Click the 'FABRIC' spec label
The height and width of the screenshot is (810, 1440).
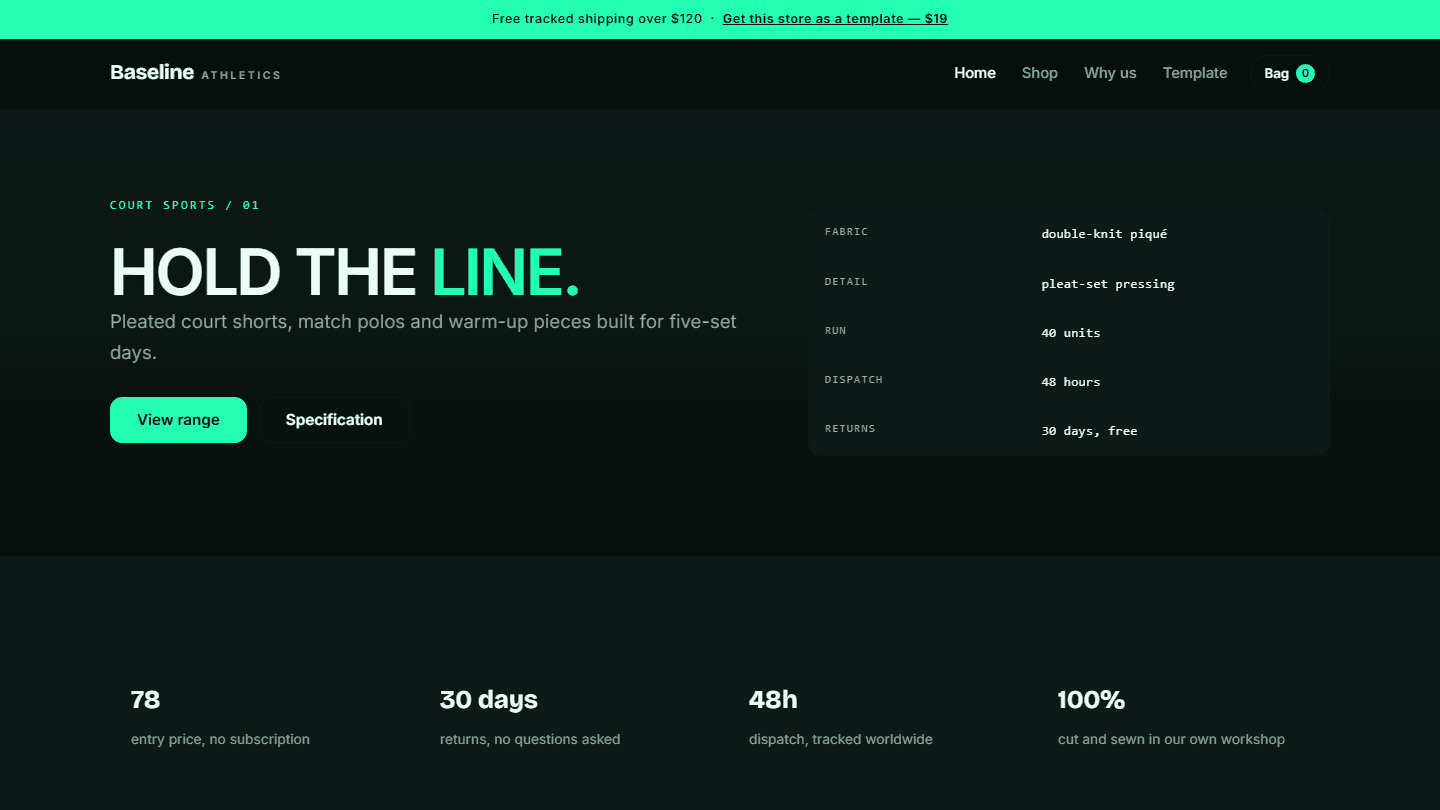click(846, 232)
